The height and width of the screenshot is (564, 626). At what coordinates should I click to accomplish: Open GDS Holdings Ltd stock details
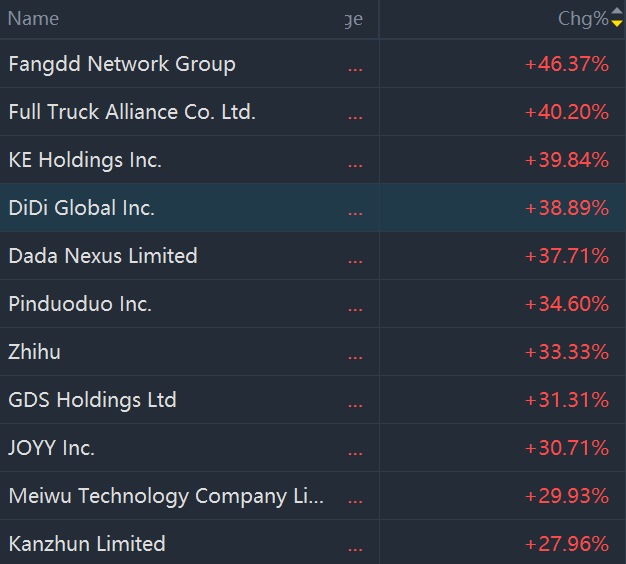pos(92,400)
